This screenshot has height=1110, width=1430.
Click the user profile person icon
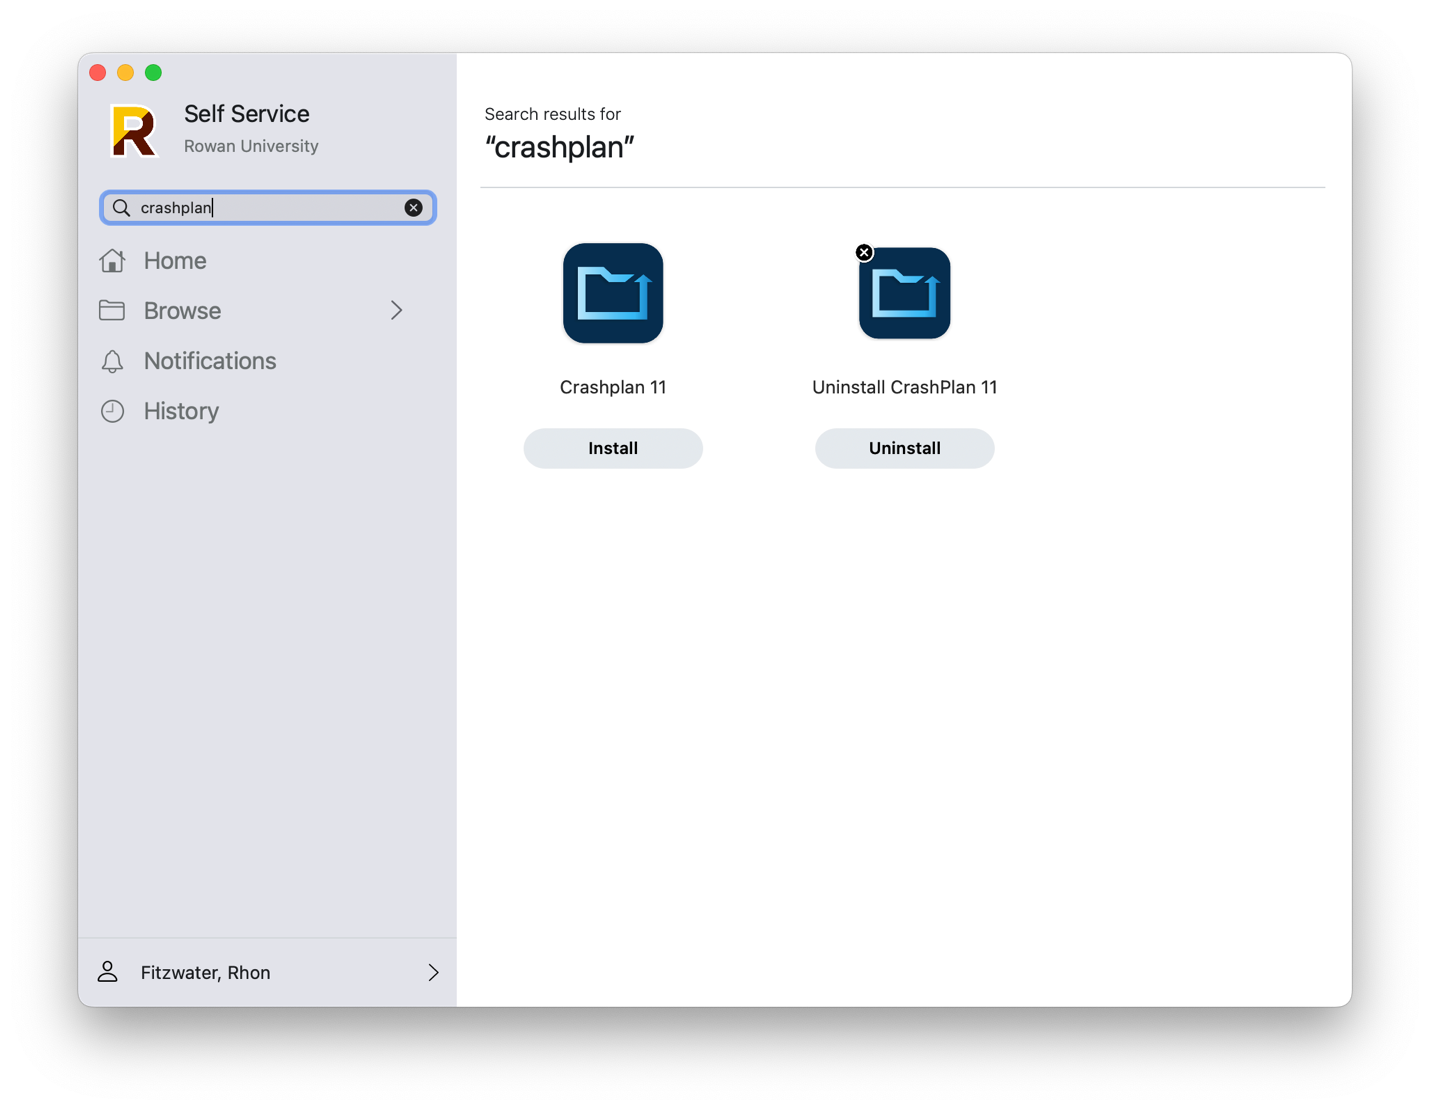(108, 972)
